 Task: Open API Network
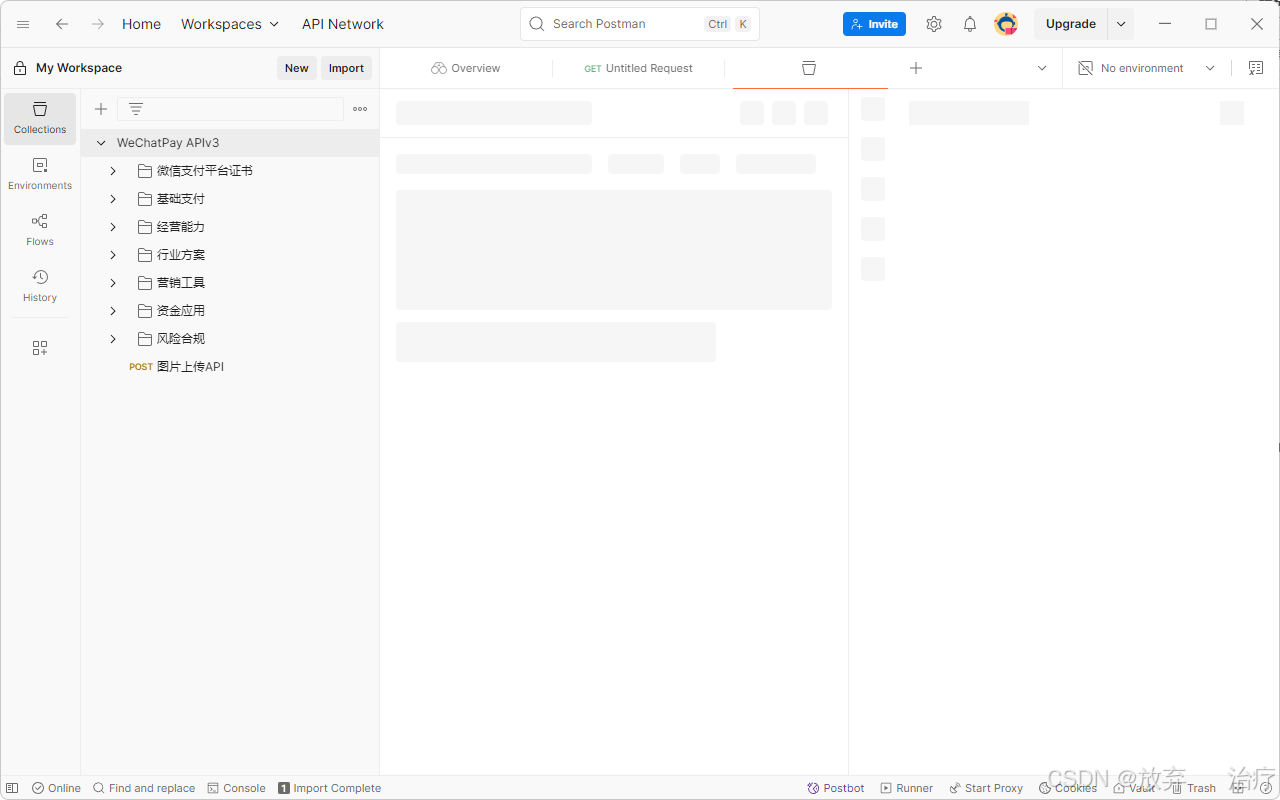(343, 24)
